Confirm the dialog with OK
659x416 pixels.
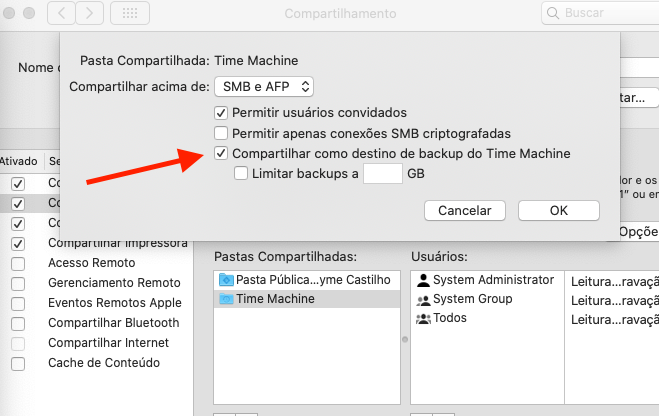coord(558,210)
